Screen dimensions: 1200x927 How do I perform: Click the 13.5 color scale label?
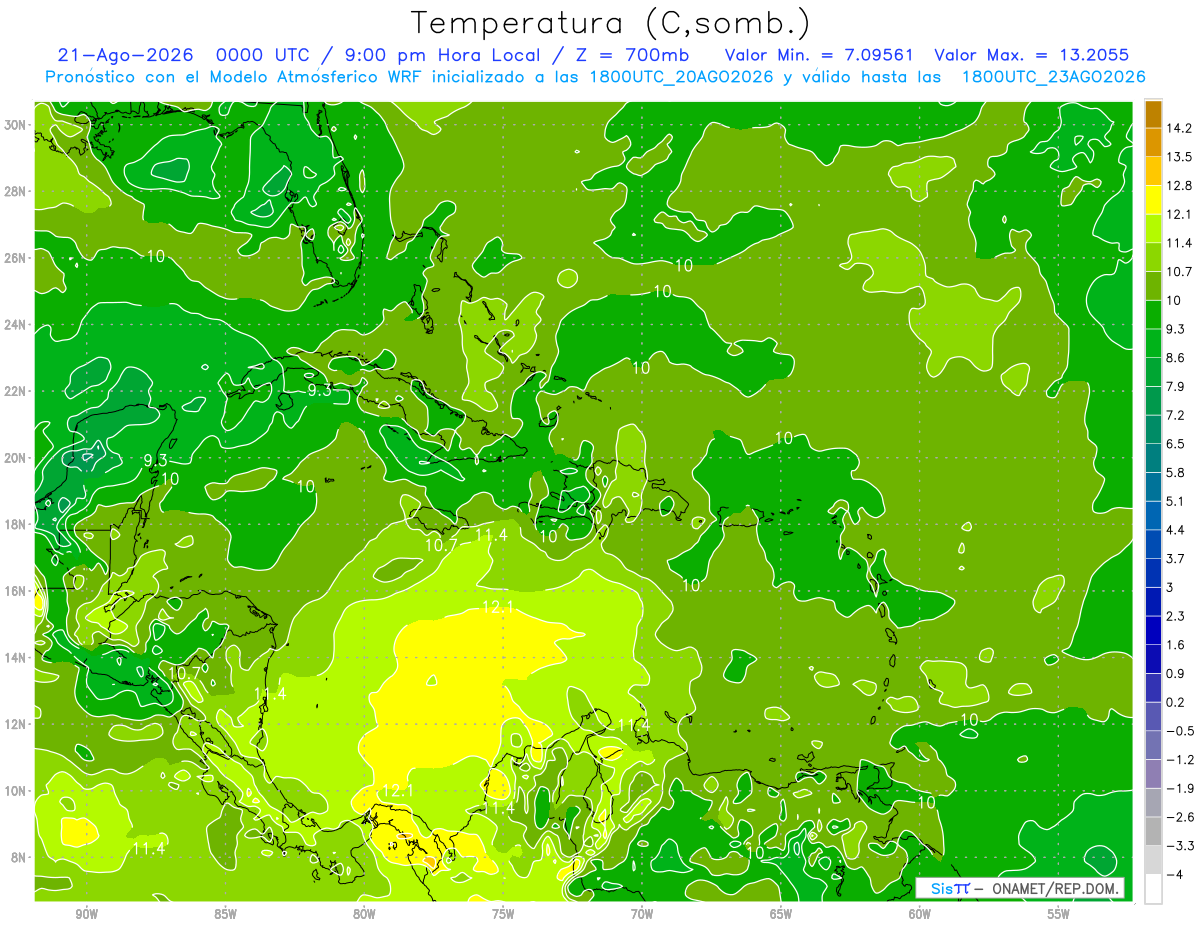click(x=1179, y=157)
